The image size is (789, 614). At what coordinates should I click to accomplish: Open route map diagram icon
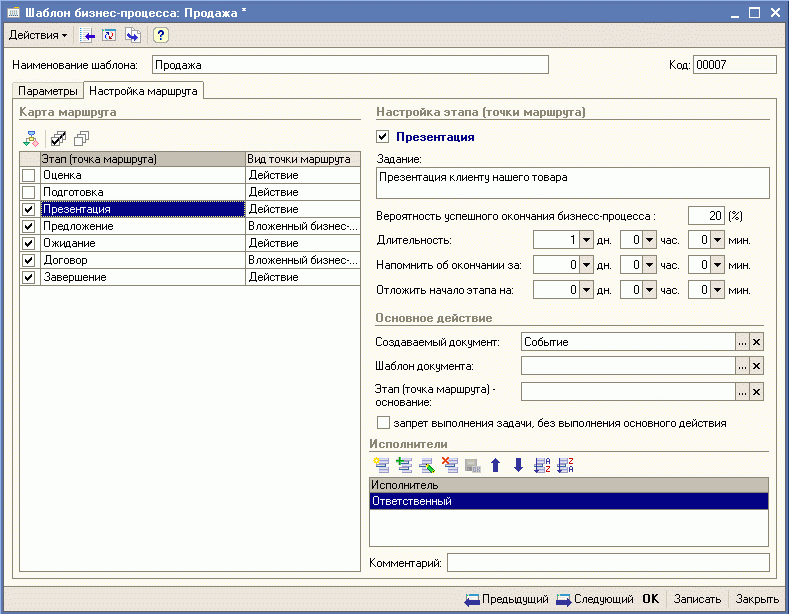point(31,139)
